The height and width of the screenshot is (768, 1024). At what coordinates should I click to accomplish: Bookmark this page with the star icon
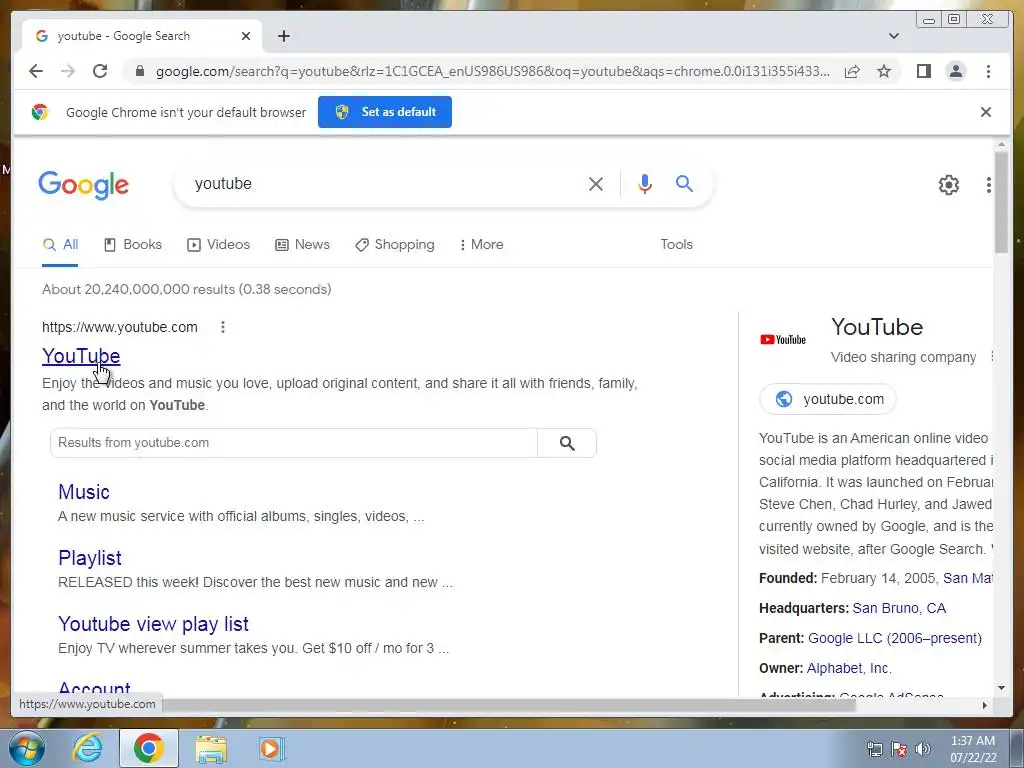point(884,71)
